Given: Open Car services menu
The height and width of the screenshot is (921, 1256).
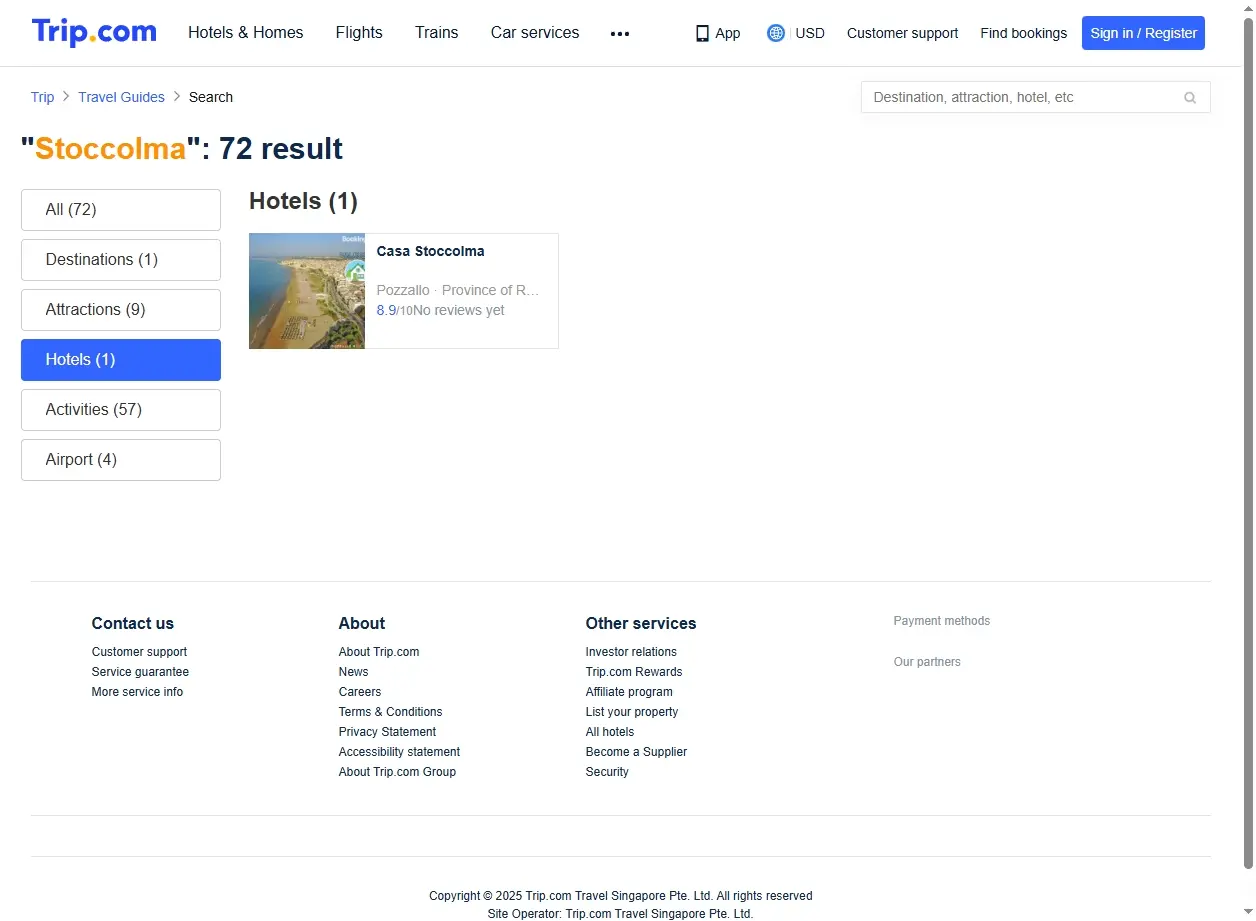Looking at the screenshot, I should (535, 33).
